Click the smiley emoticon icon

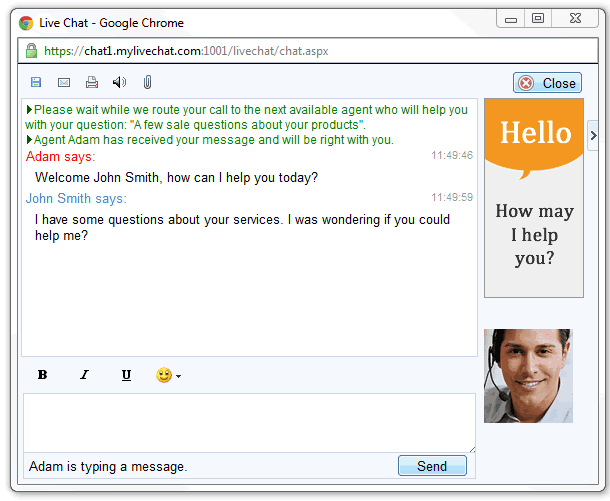pyautogui.click(x=163, y=375)
